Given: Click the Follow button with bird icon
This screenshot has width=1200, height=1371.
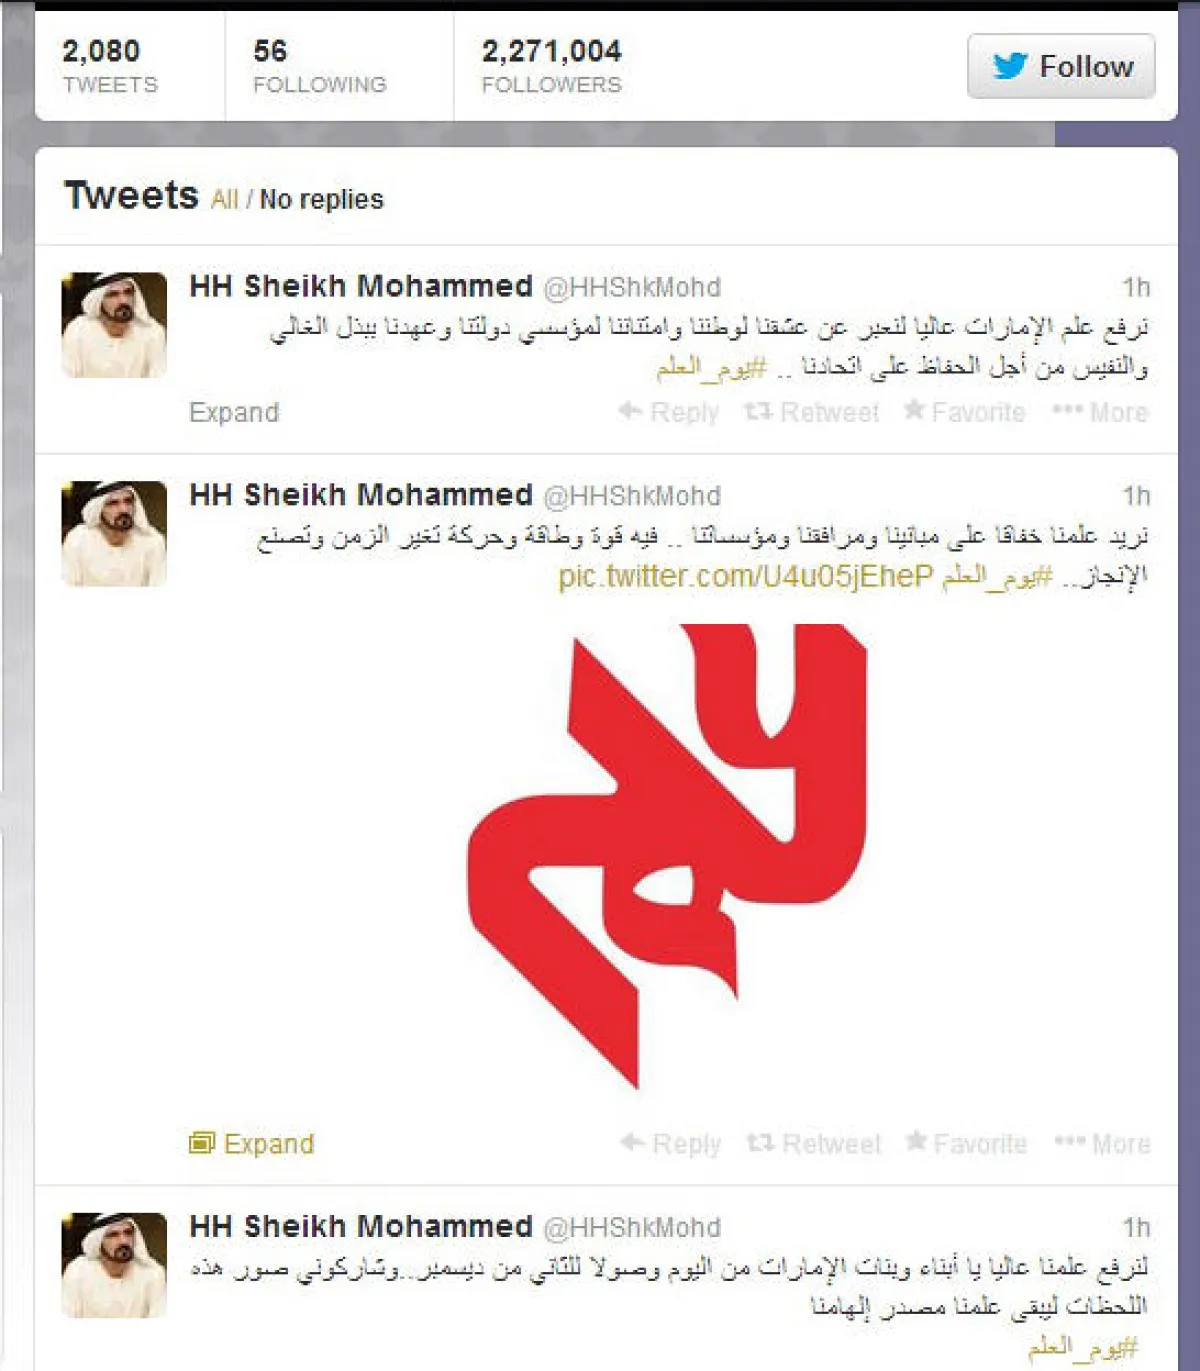Looking at the screenshot, I should [1061, 66].
